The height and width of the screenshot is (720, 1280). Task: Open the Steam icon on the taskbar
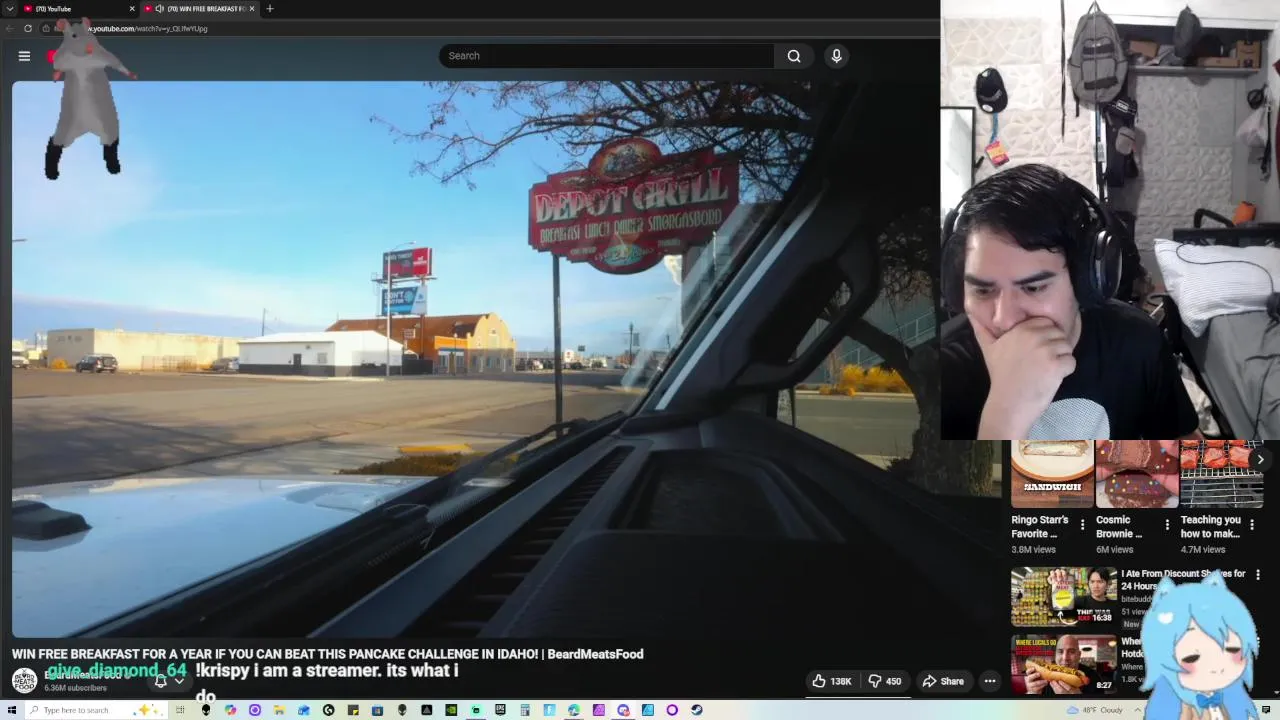(x=696, y=710)
